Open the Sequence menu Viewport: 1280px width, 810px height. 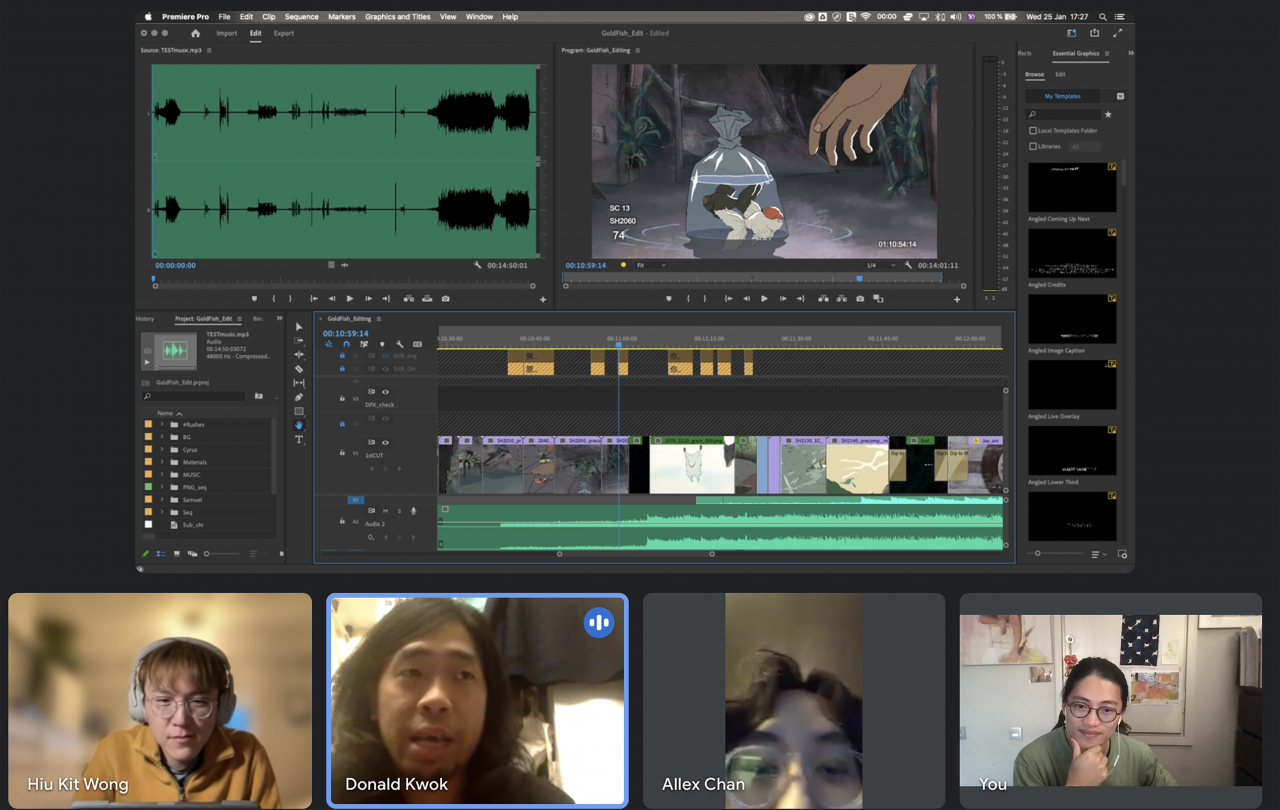pyautogui.click(x=301, y=17)
